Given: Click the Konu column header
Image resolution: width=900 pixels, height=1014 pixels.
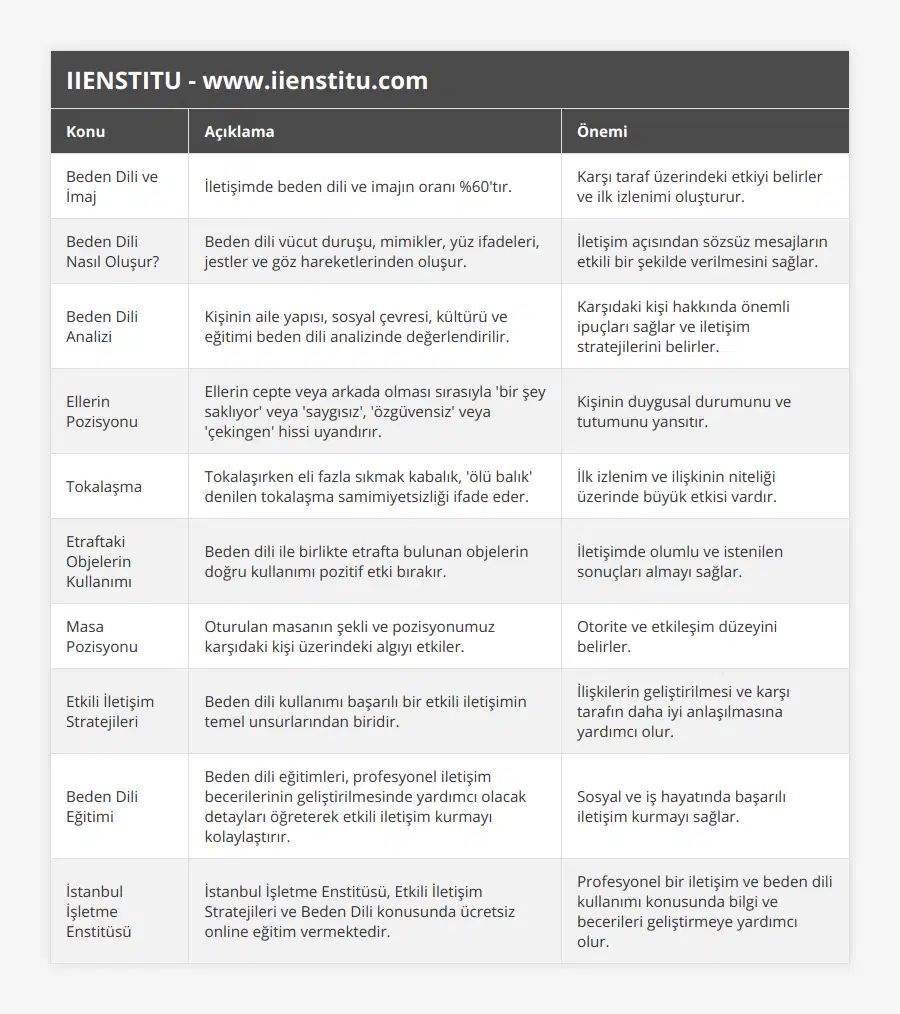Looking at the screenshot, I should pyautogui.click(x=86, y=131).
